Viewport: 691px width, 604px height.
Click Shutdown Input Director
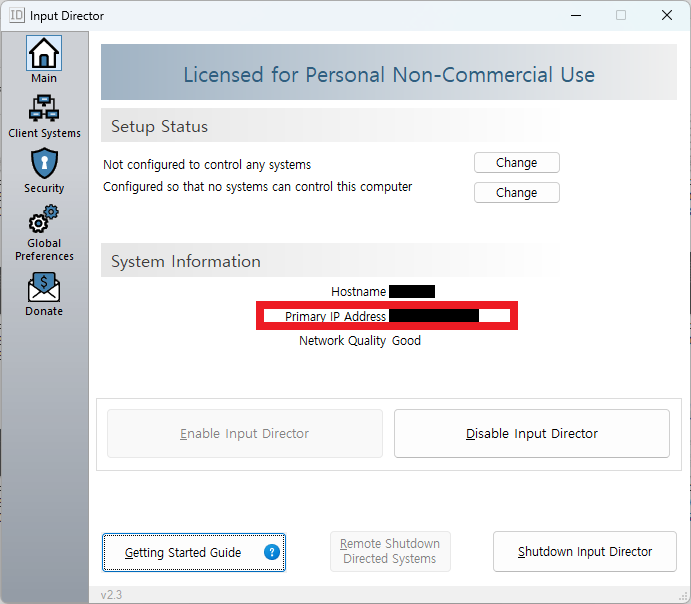pyautogui.click(x=584, y=552)
